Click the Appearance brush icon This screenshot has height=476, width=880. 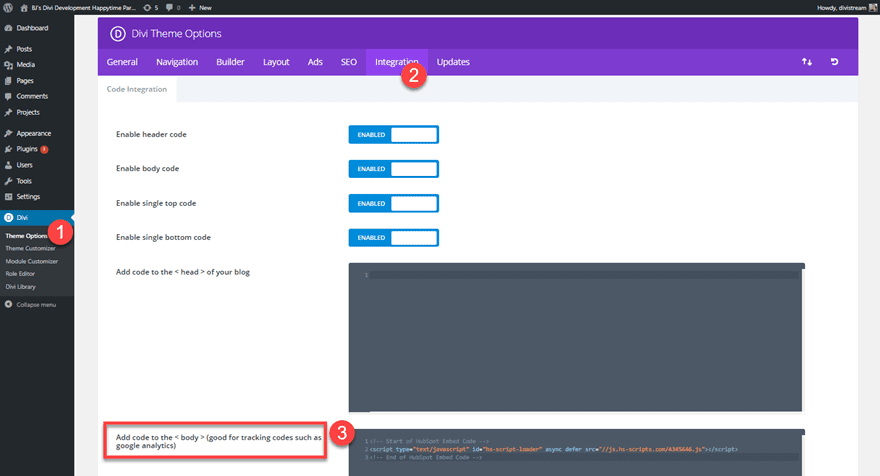[8, 134]
